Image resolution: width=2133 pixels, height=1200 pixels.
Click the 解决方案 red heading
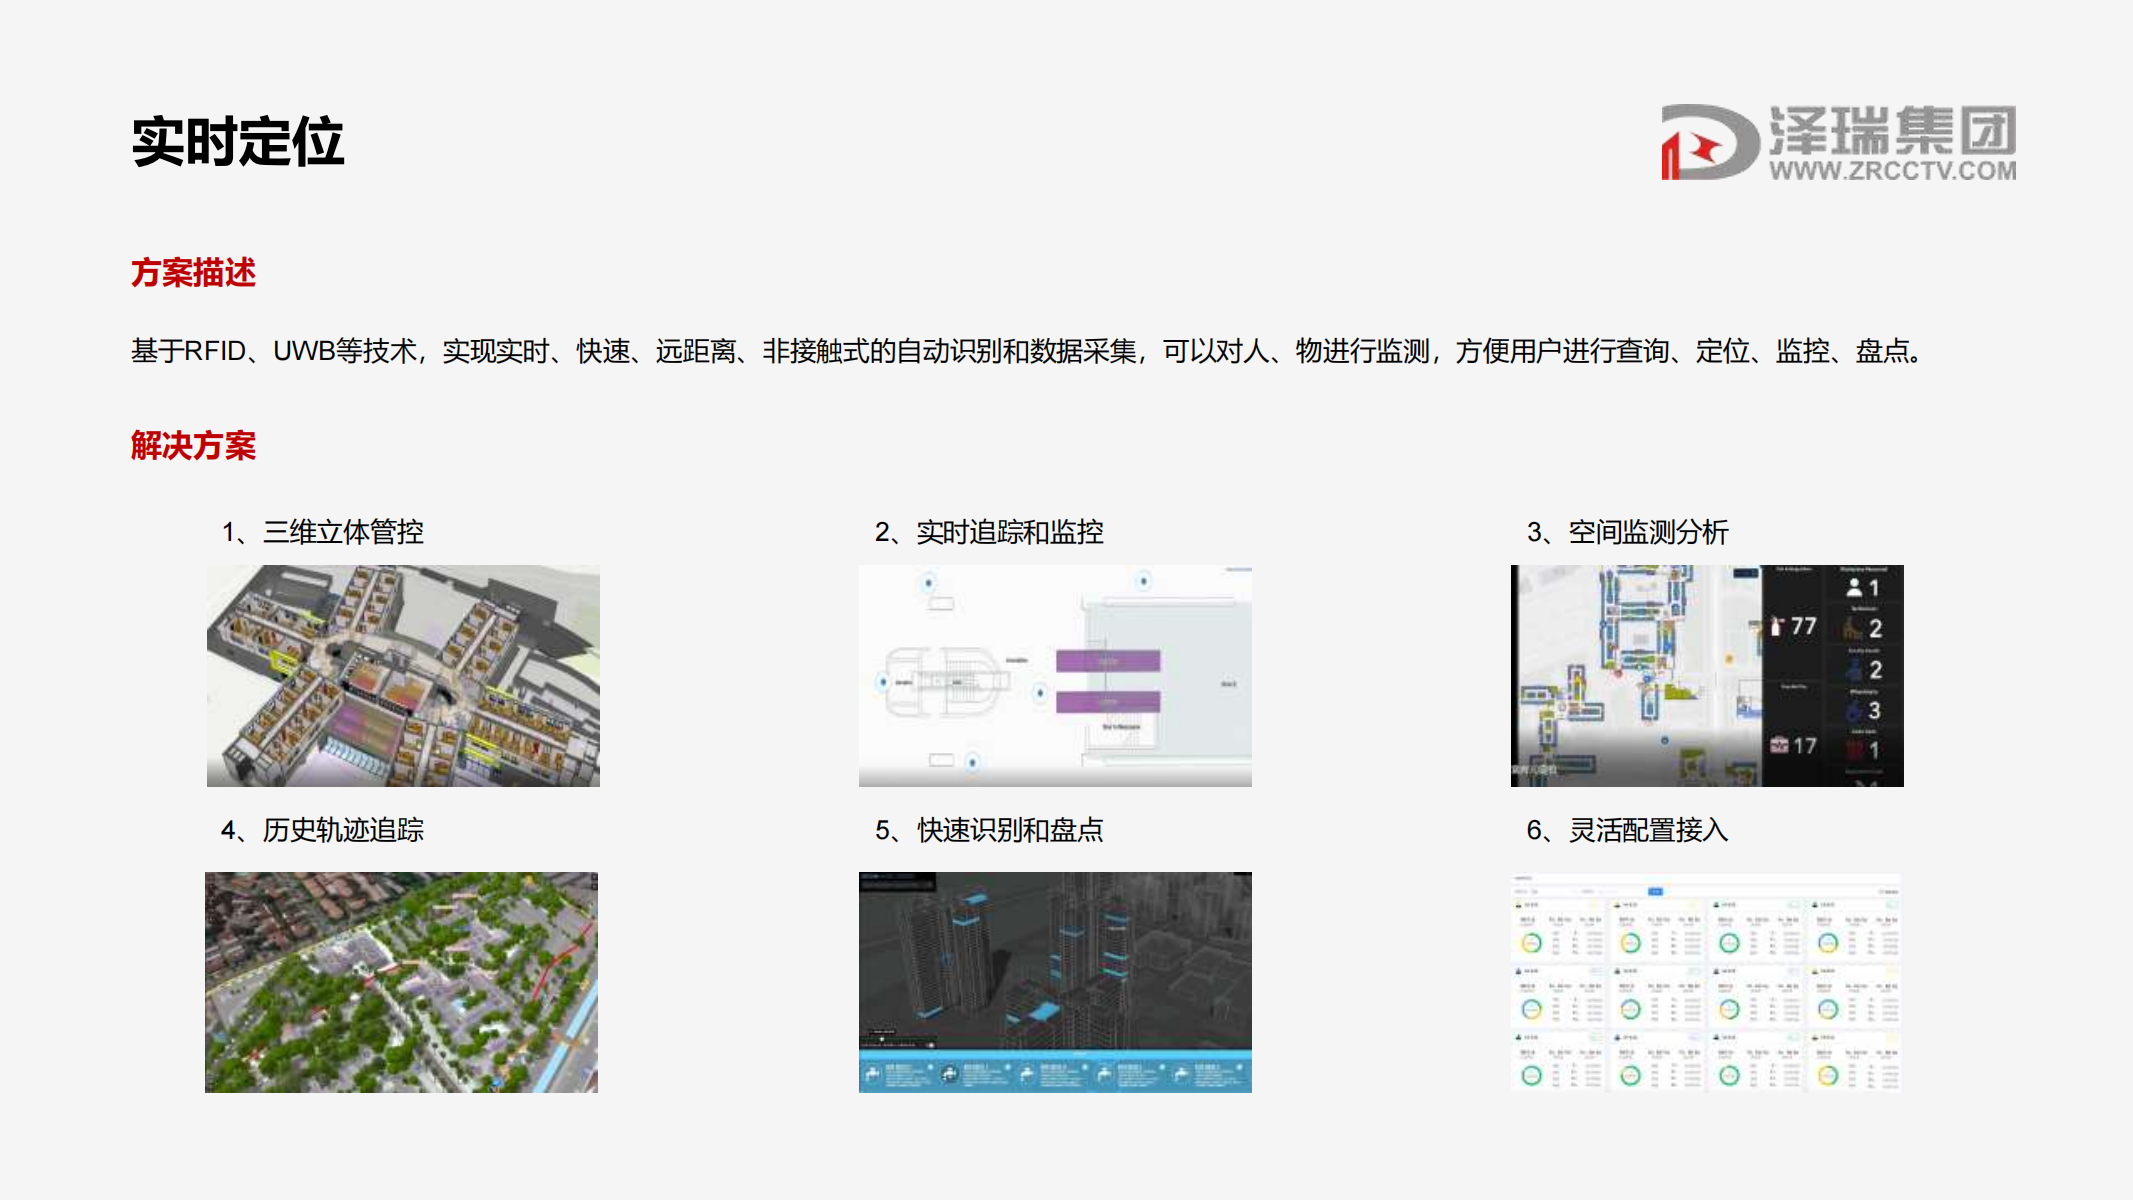coord(193,446)
